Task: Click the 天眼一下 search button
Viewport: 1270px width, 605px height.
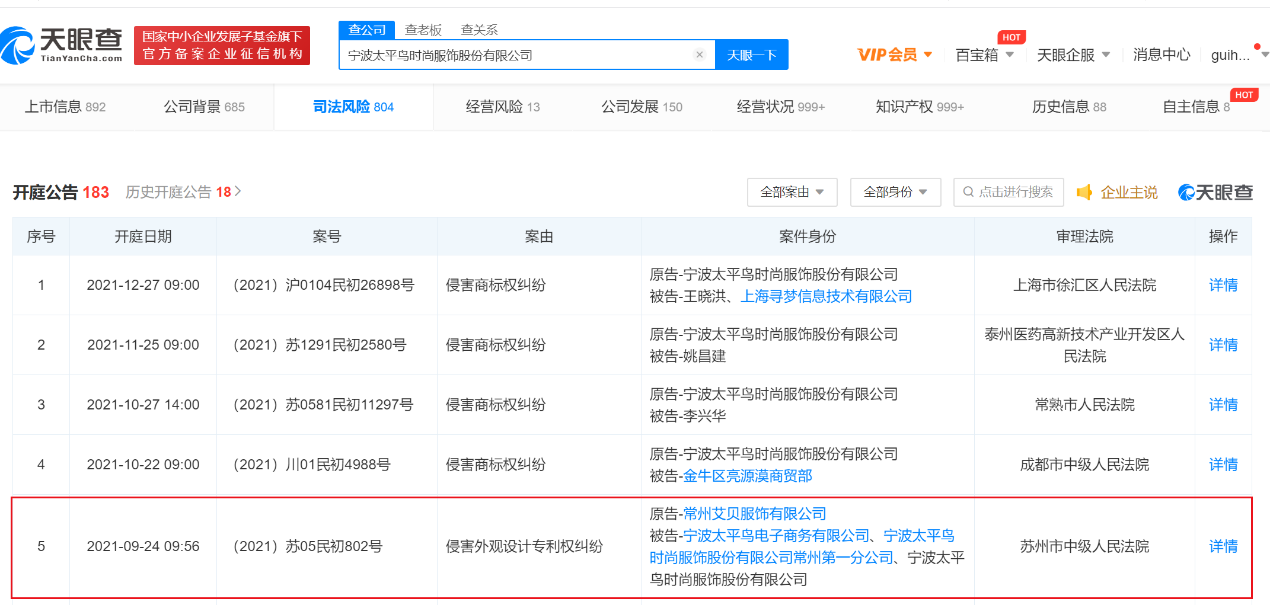Action: coord(752,55)
